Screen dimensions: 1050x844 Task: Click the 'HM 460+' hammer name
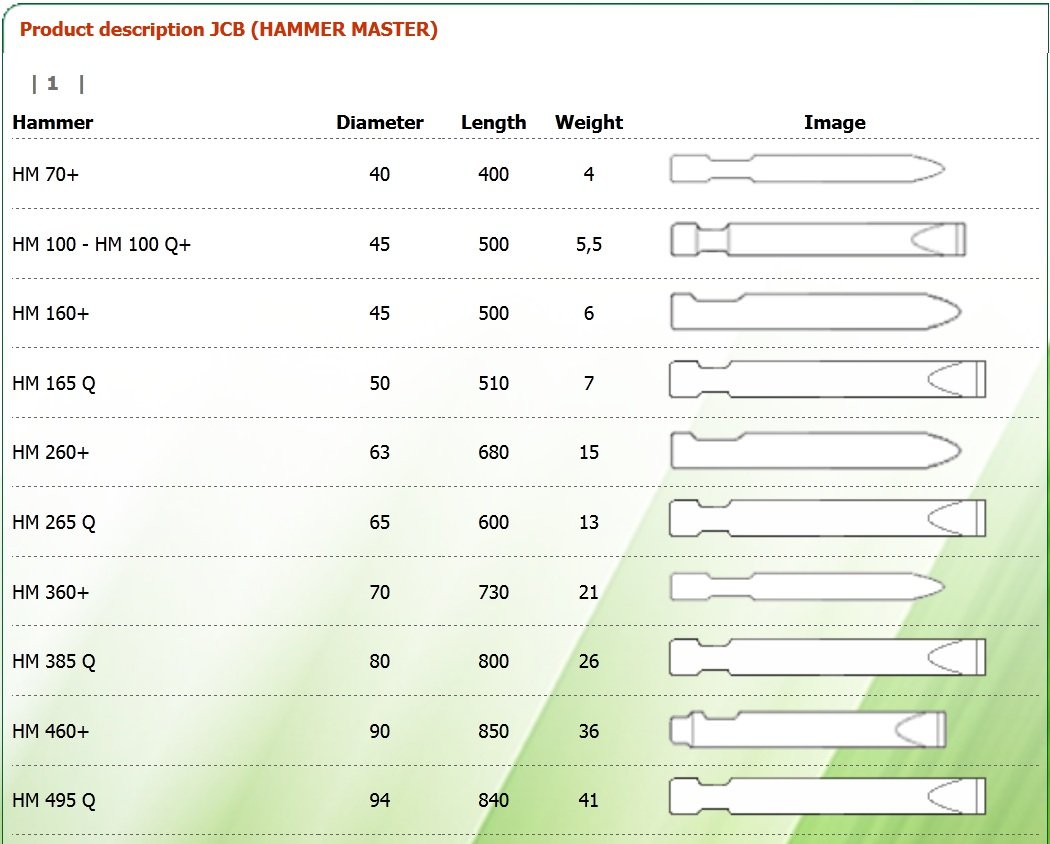pyautogui.click(x=50, y=731)
